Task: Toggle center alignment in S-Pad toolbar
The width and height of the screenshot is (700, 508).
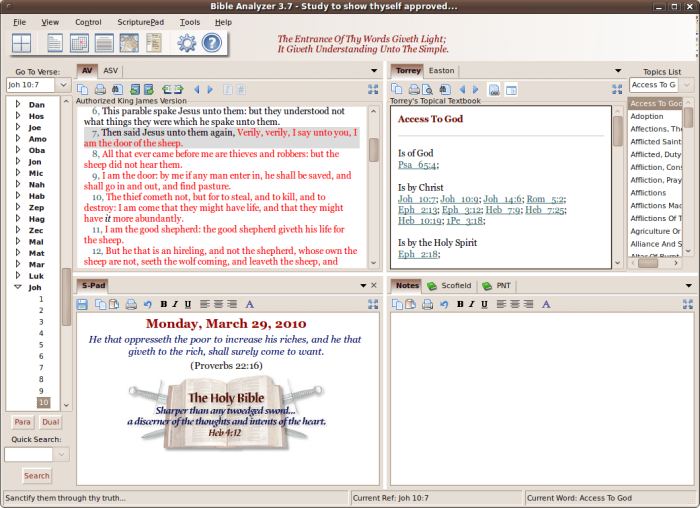Action: (218, 304)
